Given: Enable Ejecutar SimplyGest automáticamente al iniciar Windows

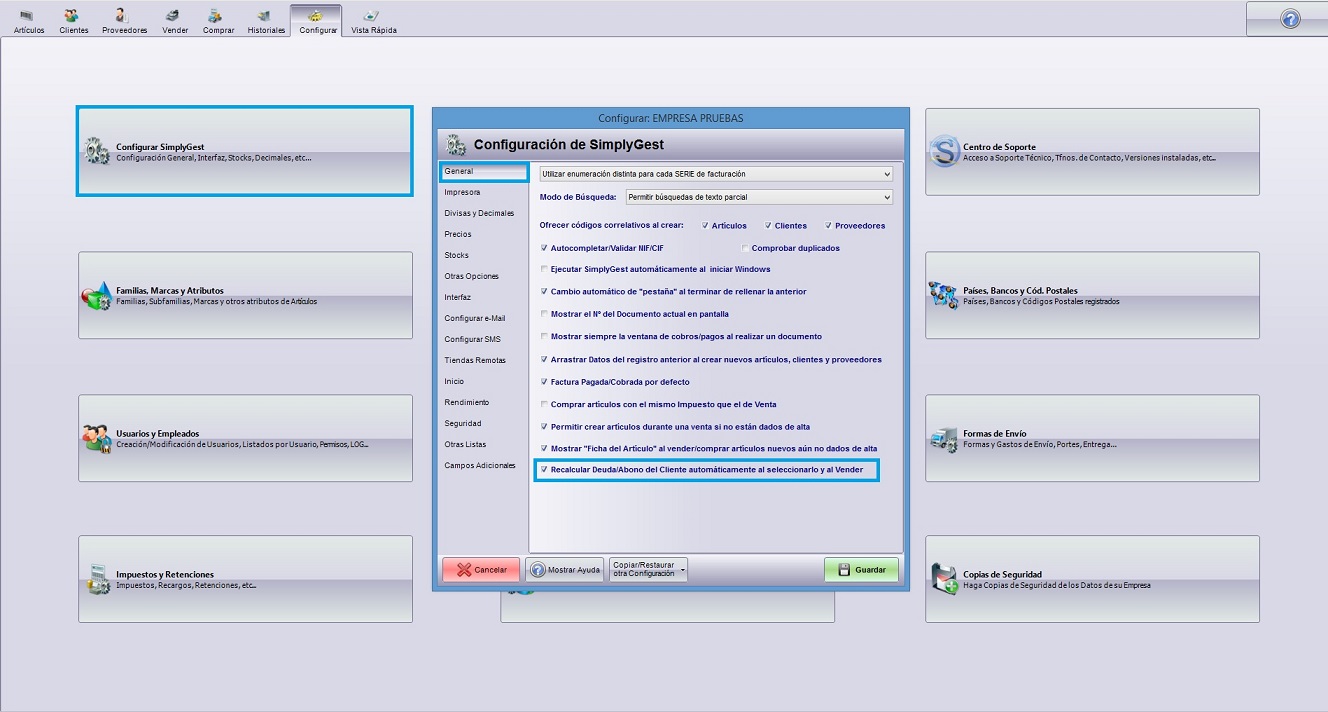Looking at the screenshot, I should 544,270.
